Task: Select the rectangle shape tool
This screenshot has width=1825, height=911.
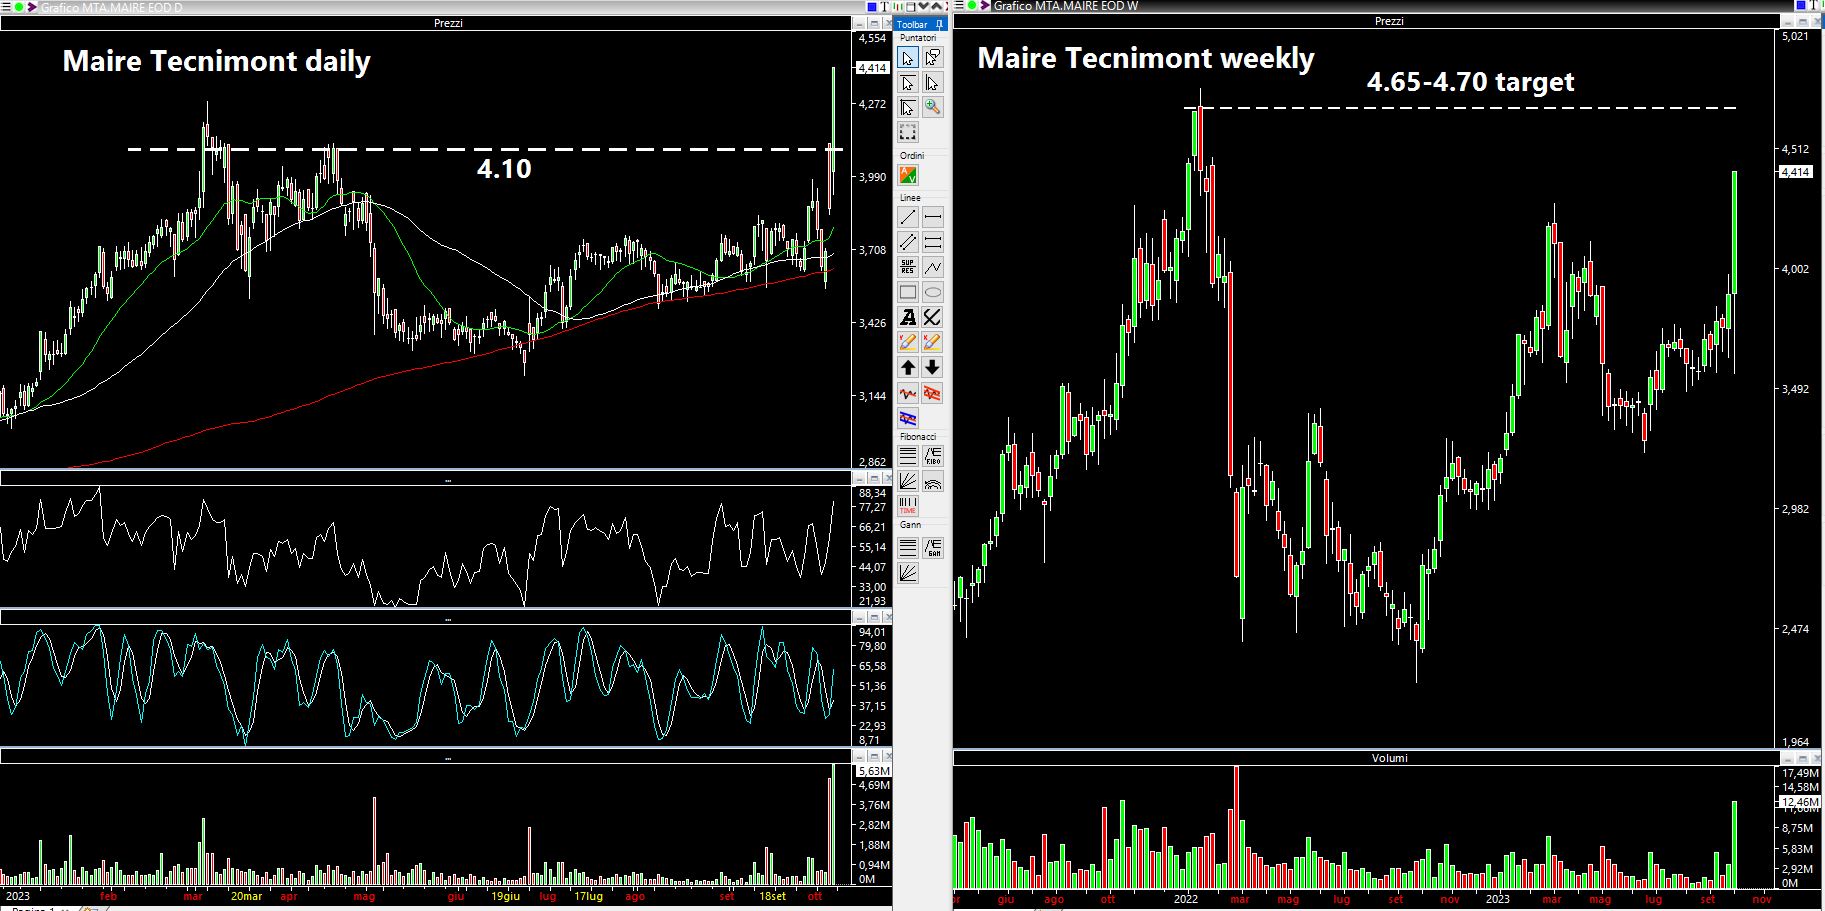Action: [x=908, y=292]
